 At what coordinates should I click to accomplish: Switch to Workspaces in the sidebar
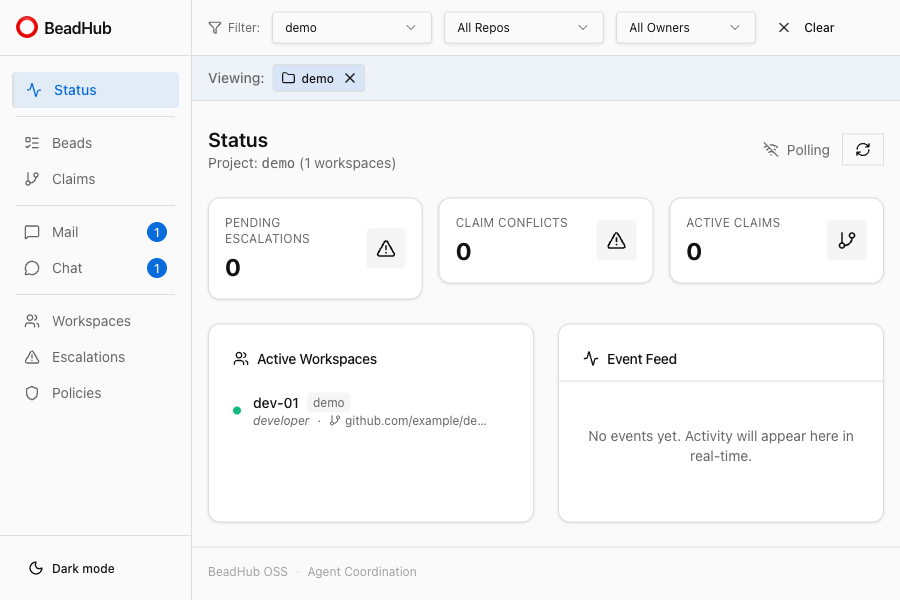coord(89,321)
